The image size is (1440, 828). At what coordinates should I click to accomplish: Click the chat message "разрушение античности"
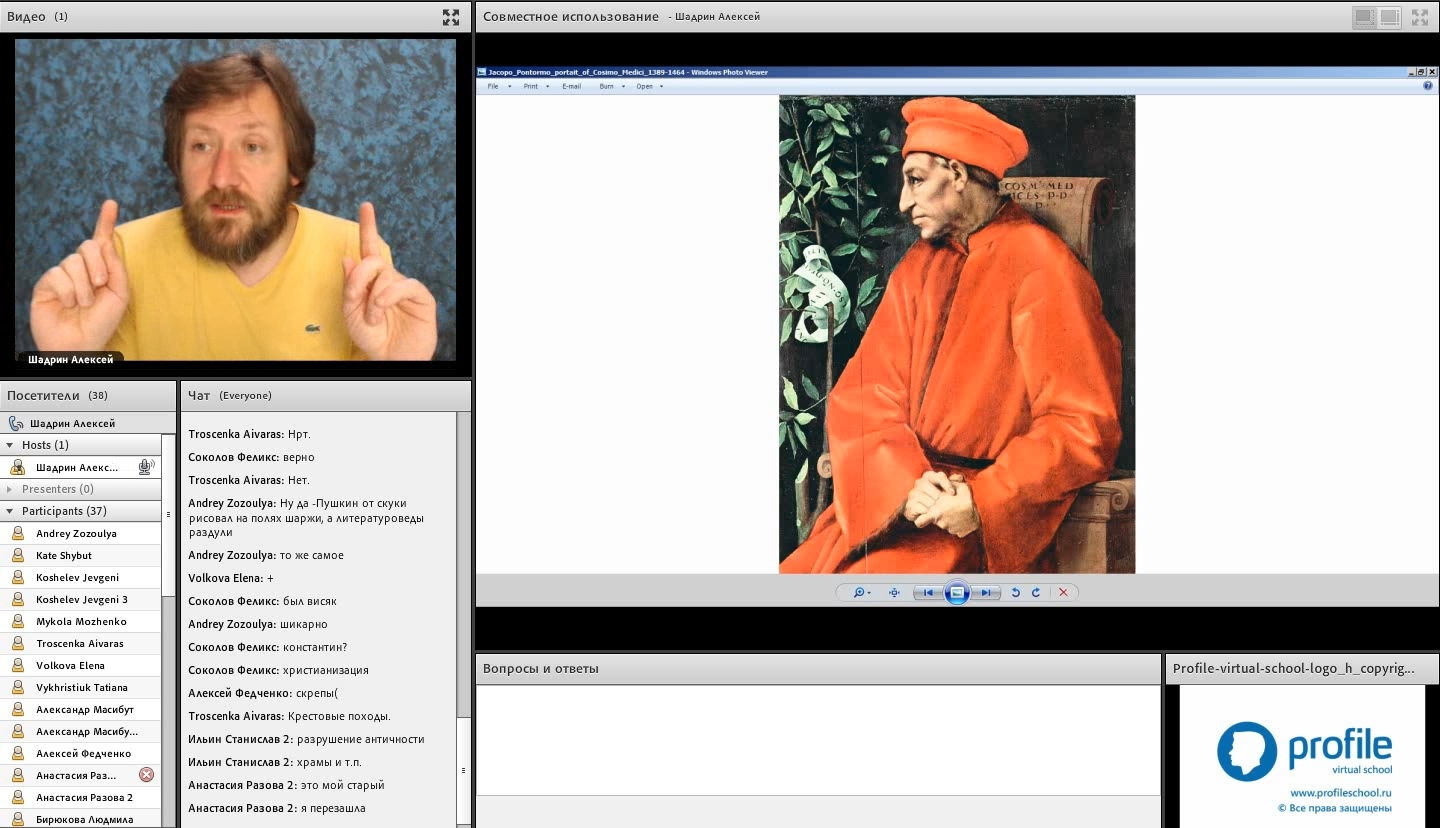(x=361, y=739)
